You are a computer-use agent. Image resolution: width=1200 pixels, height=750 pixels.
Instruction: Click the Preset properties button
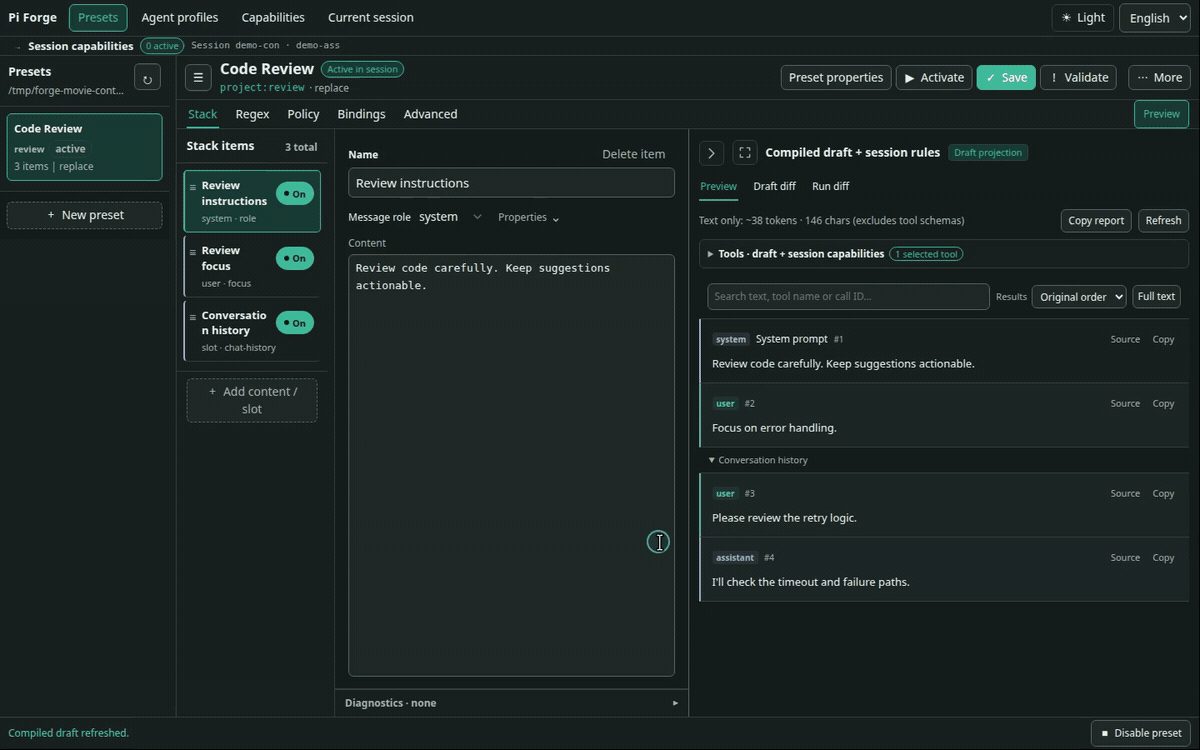pos(836,78)
